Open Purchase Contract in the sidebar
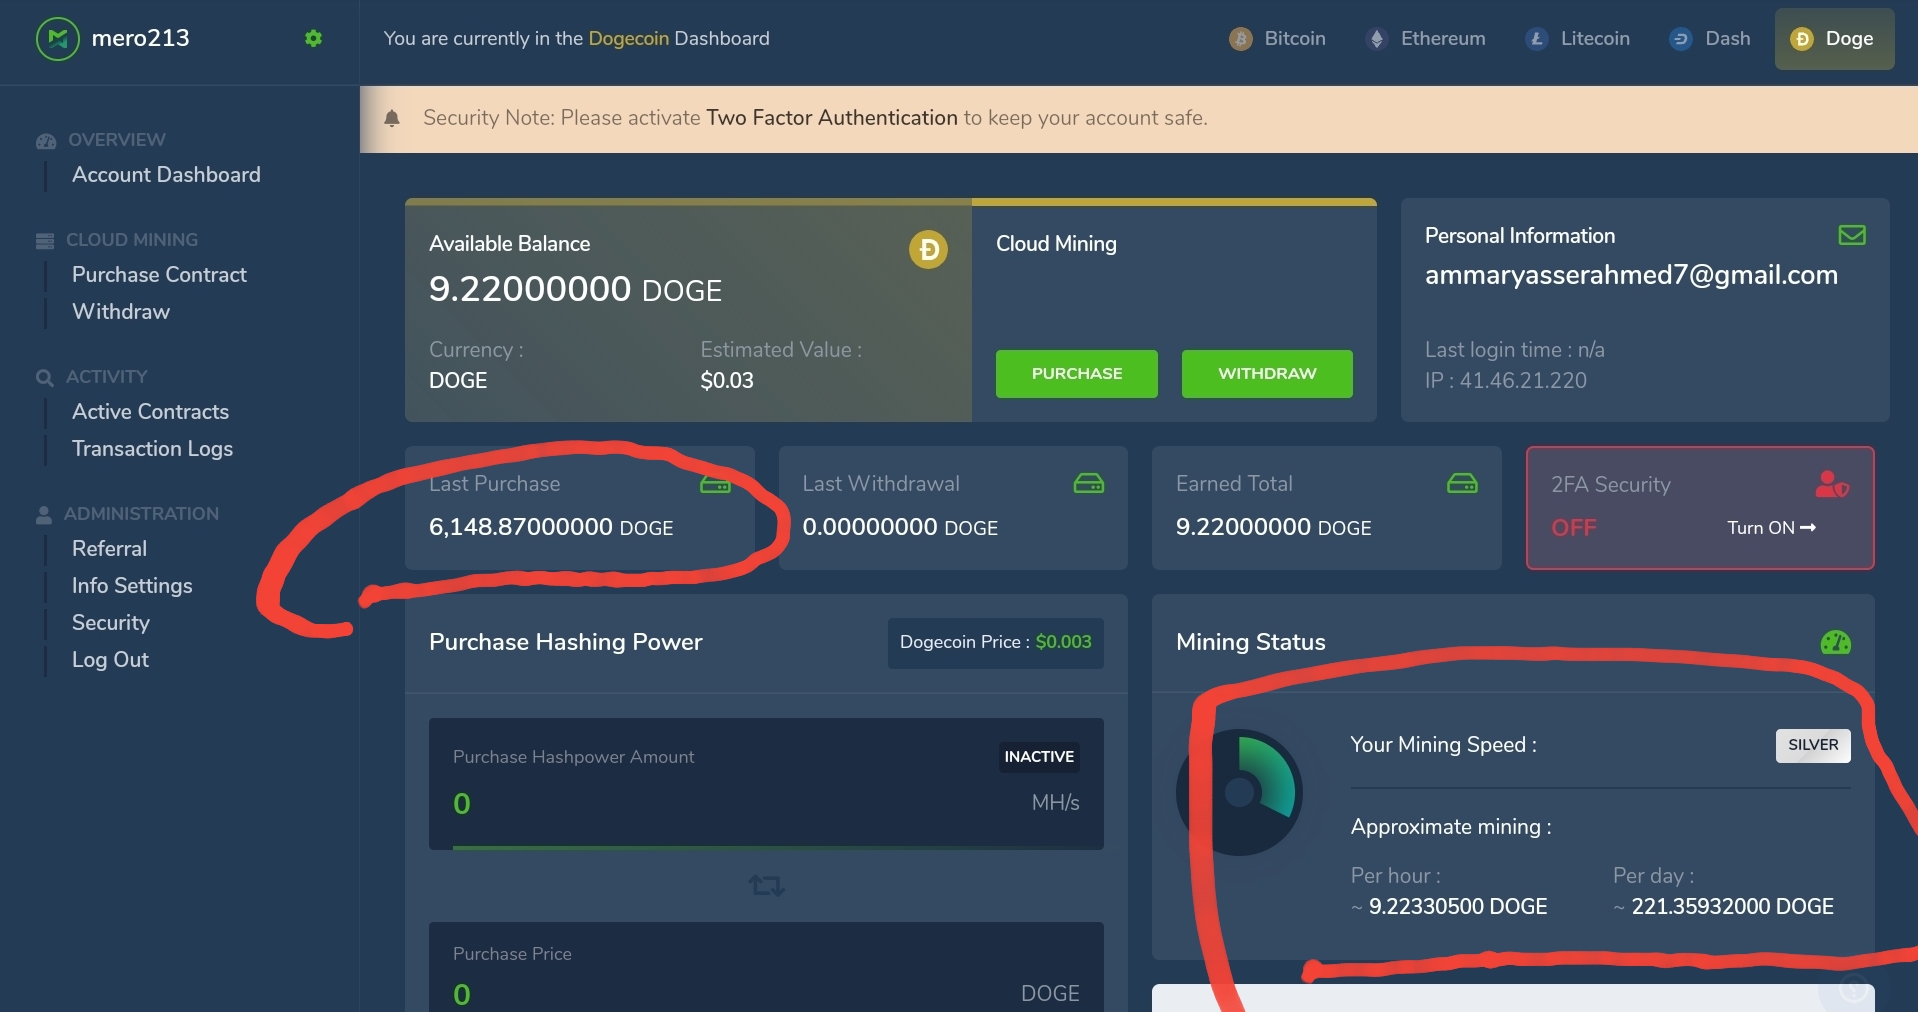Viewport: 1918px width, 1012px height. 159,275
